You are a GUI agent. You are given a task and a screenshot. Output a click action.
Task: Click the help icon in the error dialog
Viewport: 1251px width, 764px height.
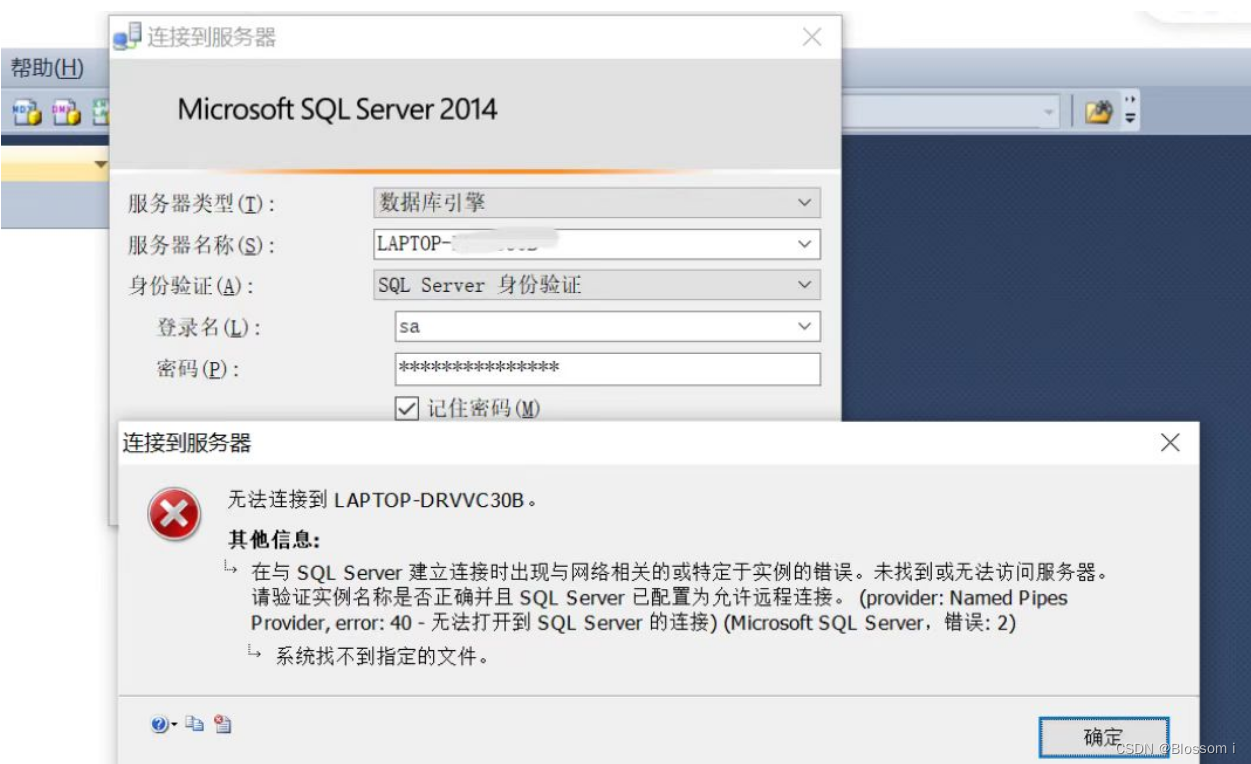pyautogui.click(x=159, y=725)
